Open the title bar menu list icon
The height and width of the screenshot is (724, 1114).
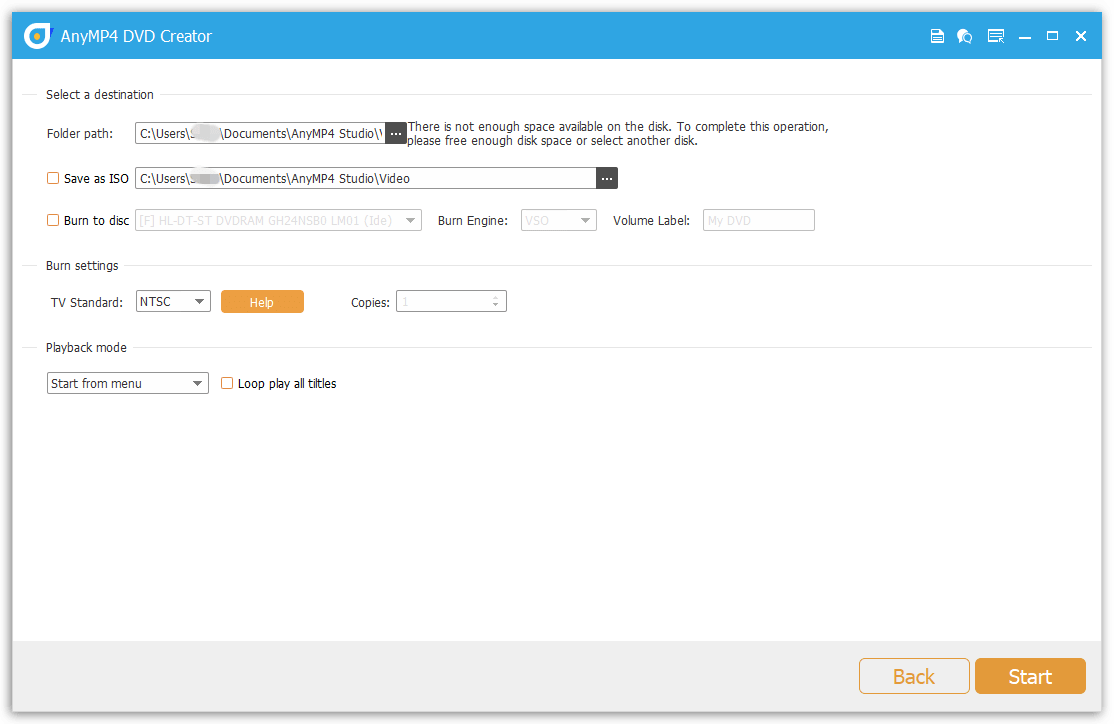point(995,36)
